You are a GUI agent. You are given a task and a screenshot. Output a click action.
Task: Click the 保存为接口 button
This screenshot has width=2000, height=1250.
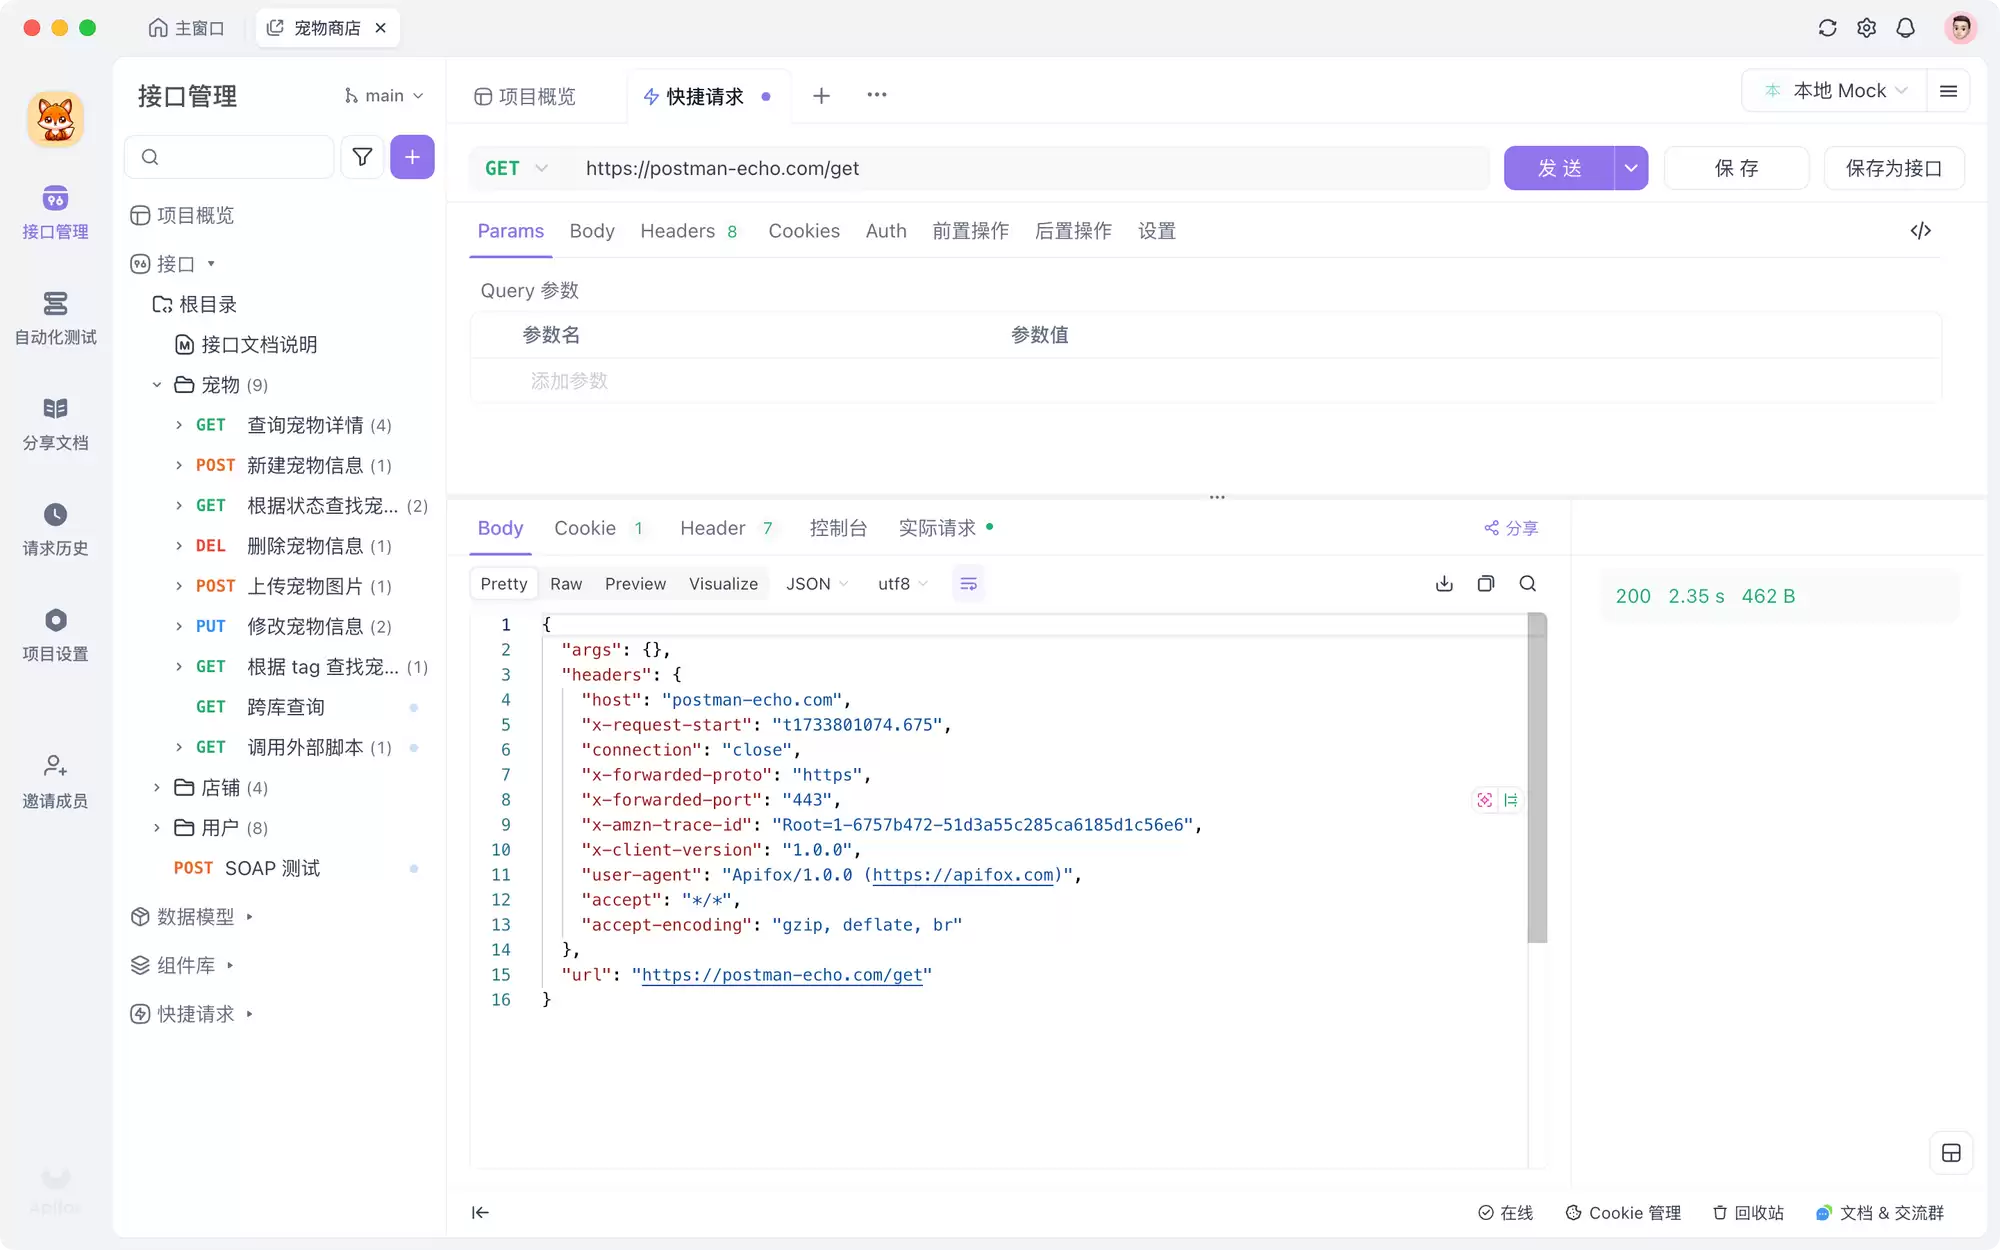pos(1894,168)
